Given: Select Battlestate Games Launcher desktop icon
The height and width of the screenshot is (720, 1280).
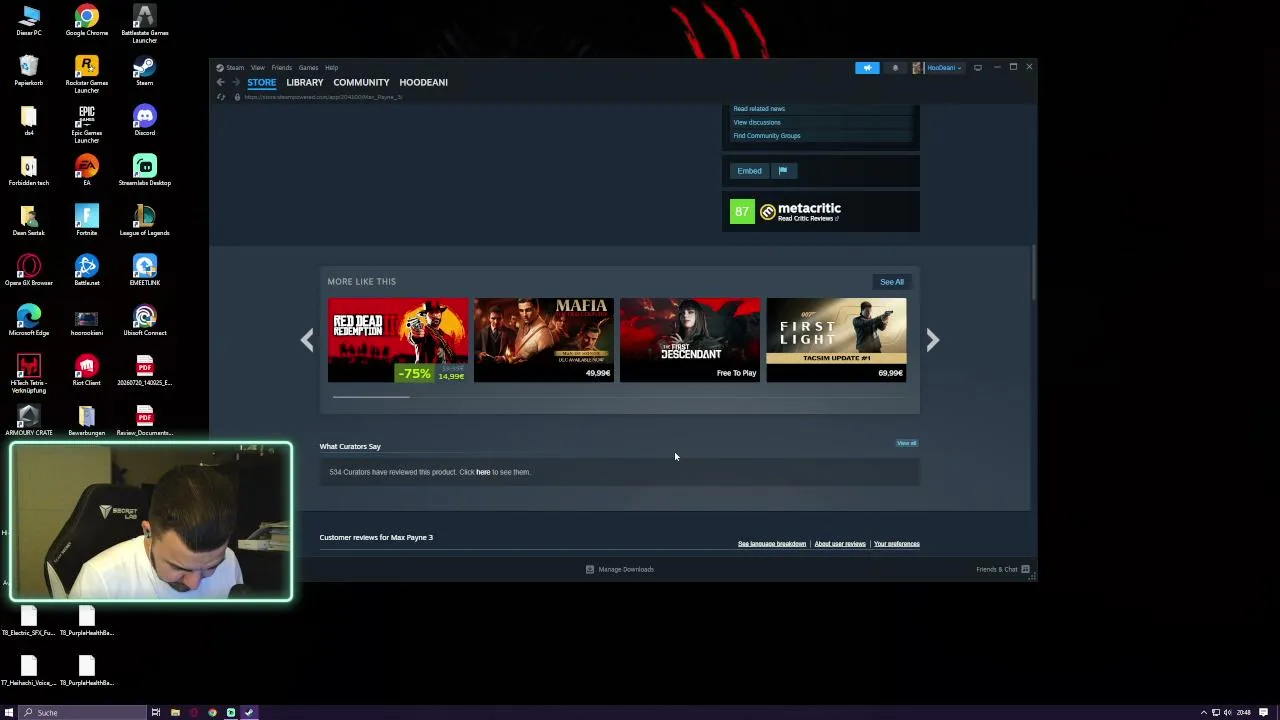Looking at the screenshot, I should pos(145,25).
